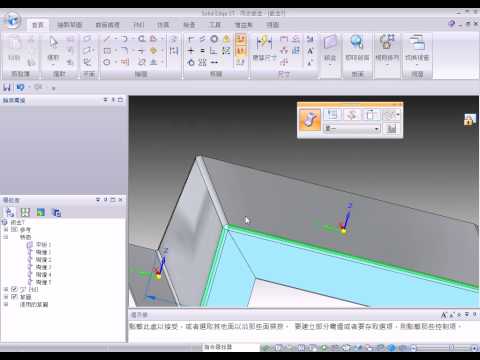Choose the Rectangle sketch tool

(x=107, y=51)
